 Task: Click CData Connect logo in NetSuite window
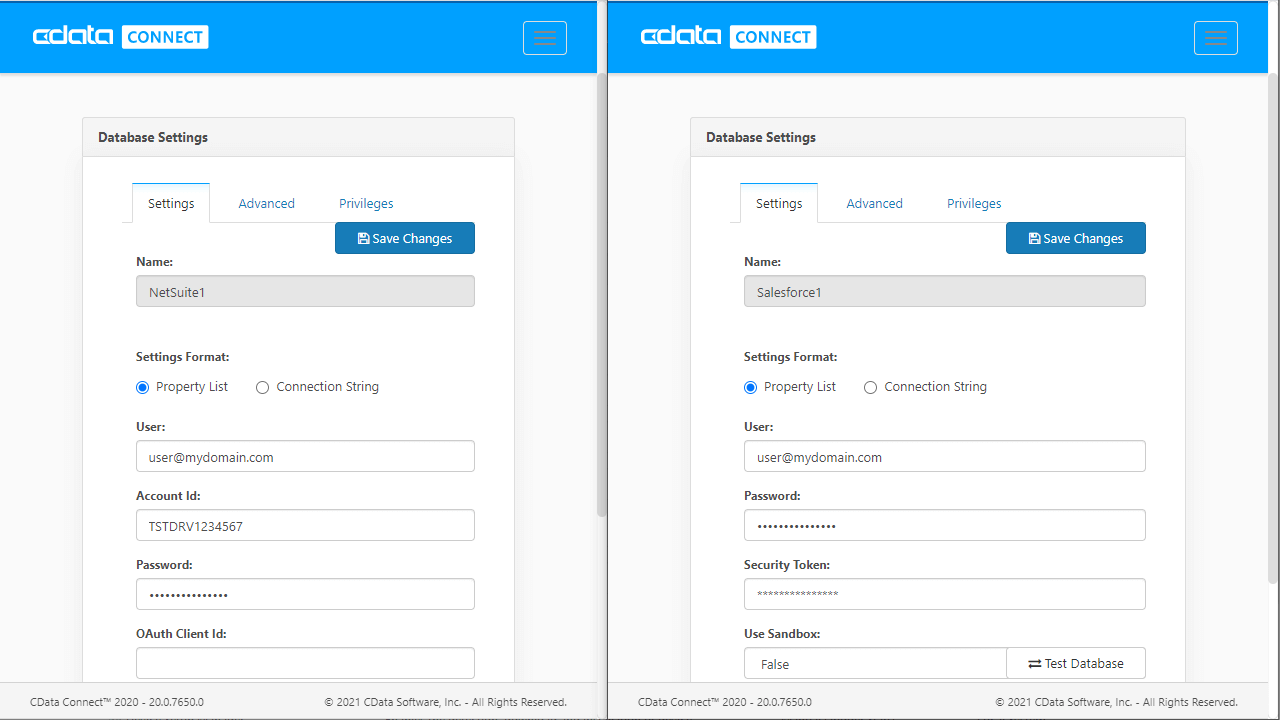coord(121,37)
